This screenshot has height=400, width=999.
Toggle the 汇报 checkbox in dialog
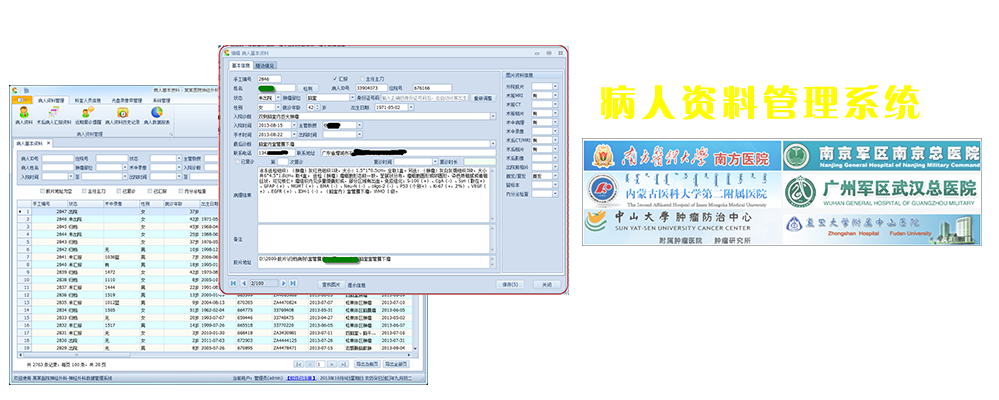coord(335,77)
